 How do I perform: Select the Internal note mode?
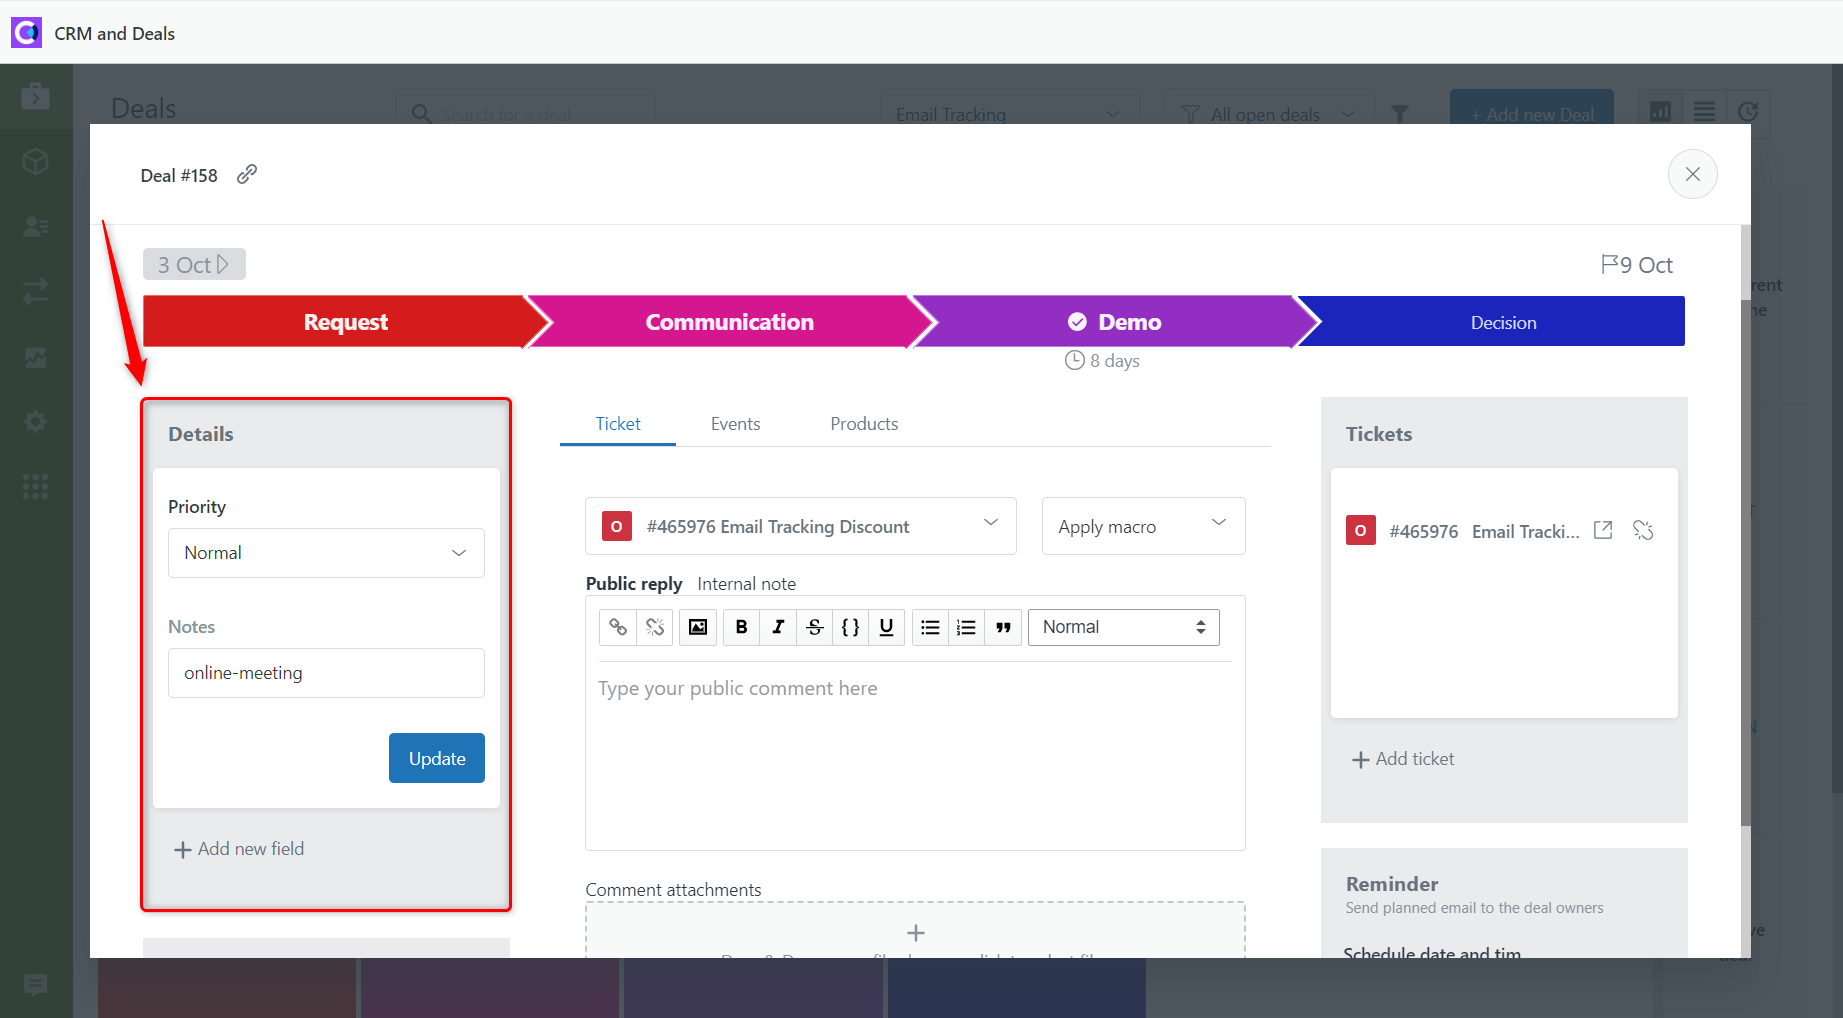pyautogui.click(x=747, y=584)
